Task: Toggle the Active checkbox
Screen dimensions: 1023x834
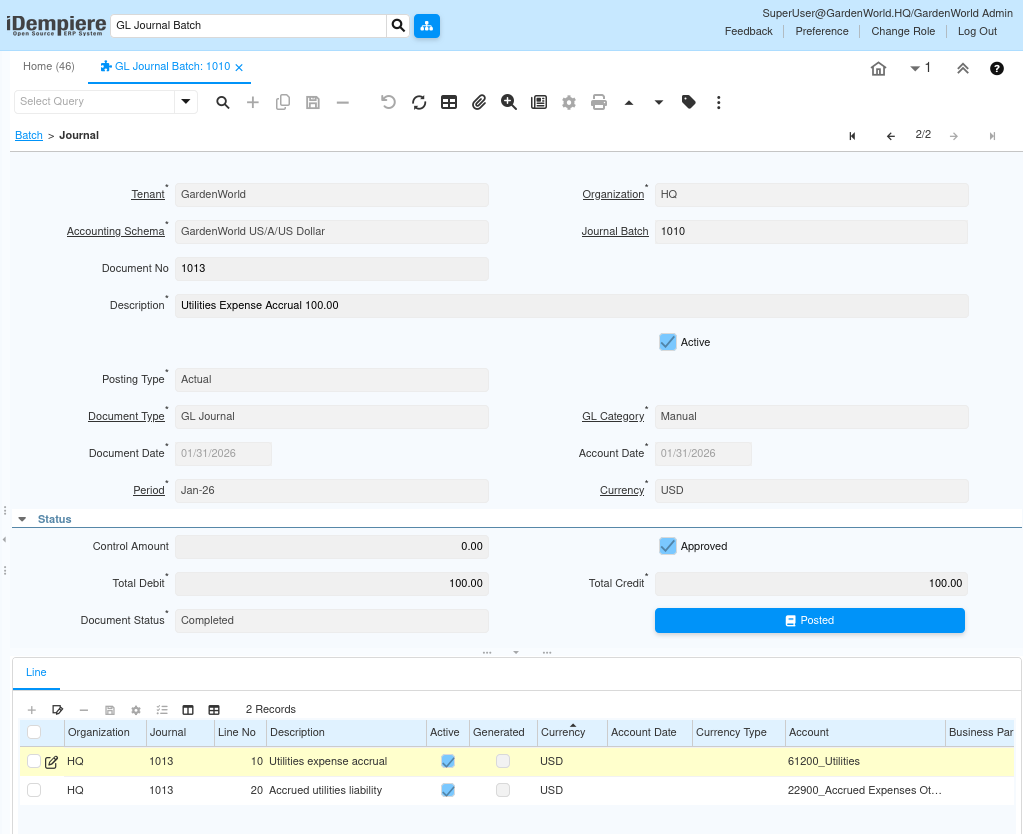Action: pyautogui.click(x=668, y=342)
